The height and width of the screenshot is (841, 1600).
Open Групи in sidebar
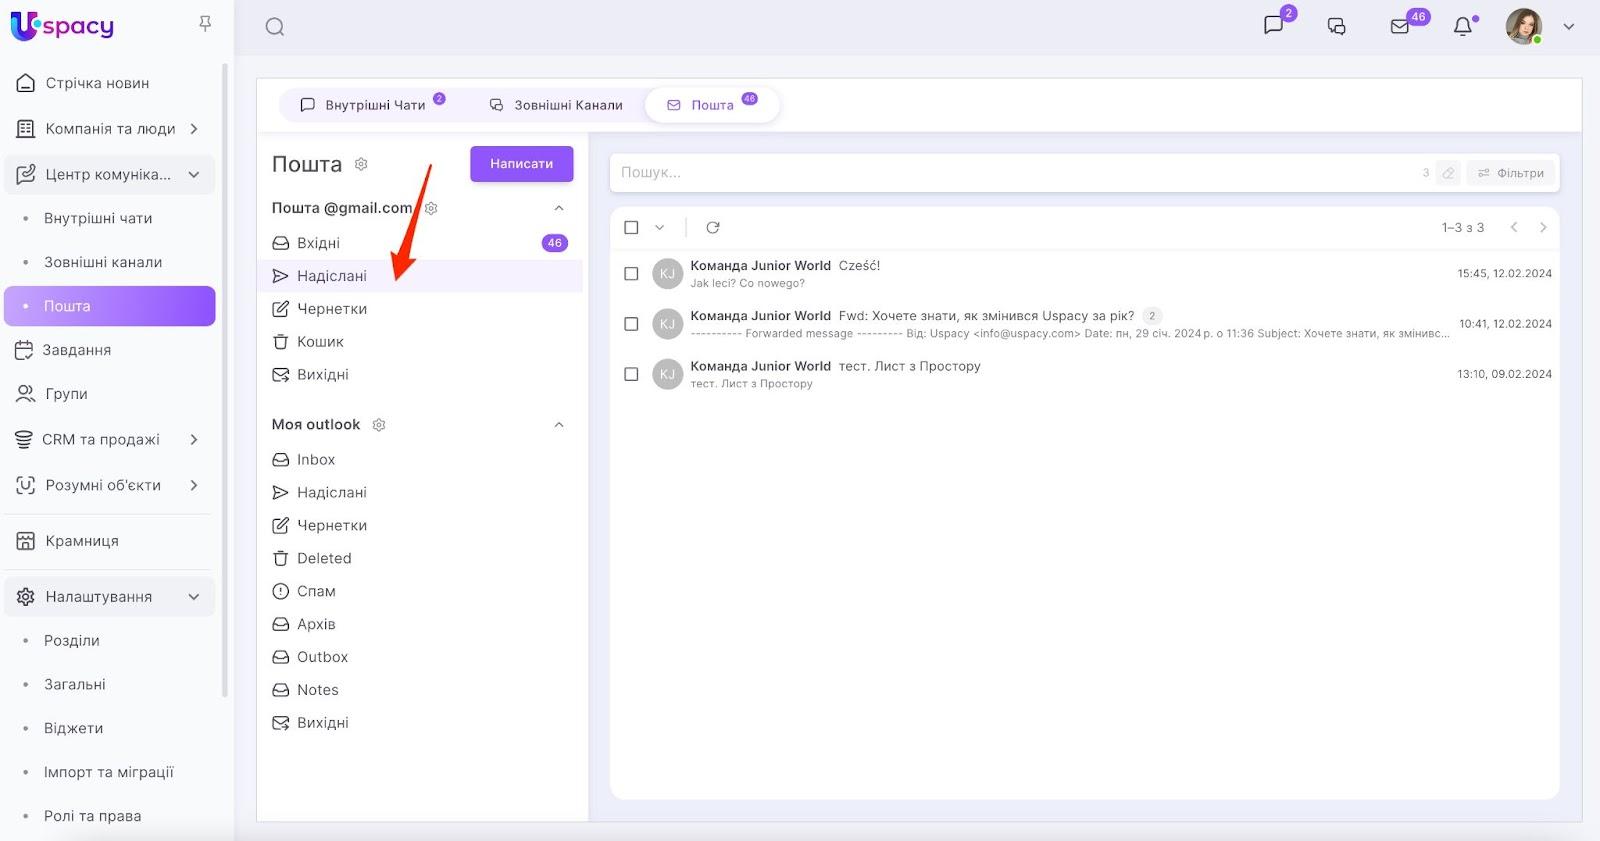[110, 394]
